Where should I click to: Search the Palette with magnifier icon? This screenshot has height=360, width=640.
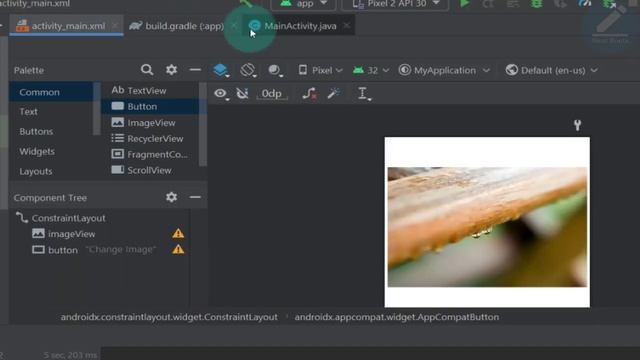tap(147, 70)
